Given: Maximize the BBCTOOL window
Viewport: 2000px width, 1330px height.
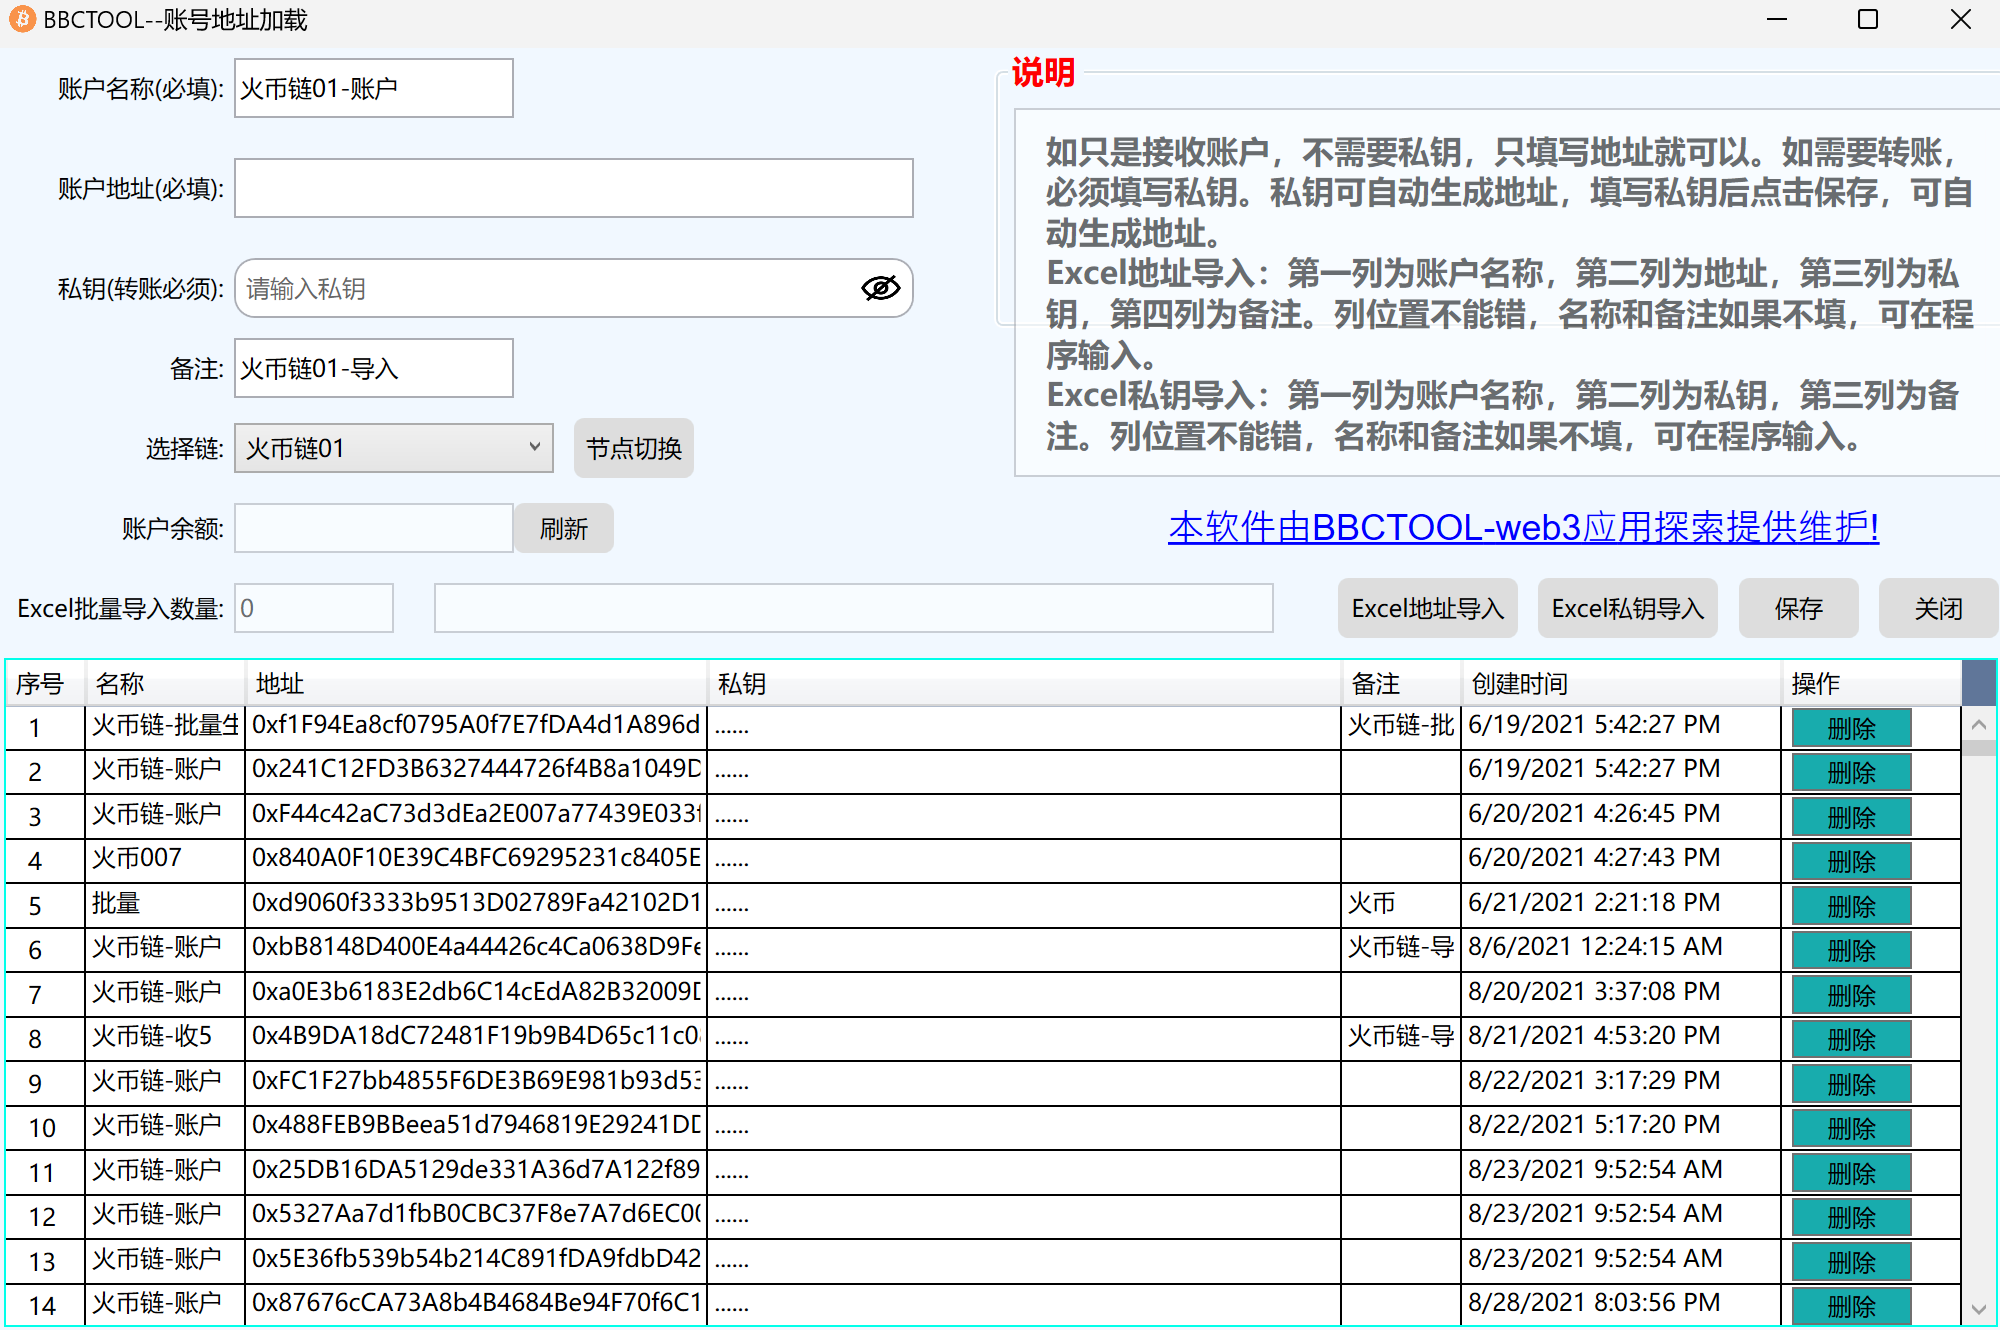Looking at the screenshot, I should coord(1867,19).
